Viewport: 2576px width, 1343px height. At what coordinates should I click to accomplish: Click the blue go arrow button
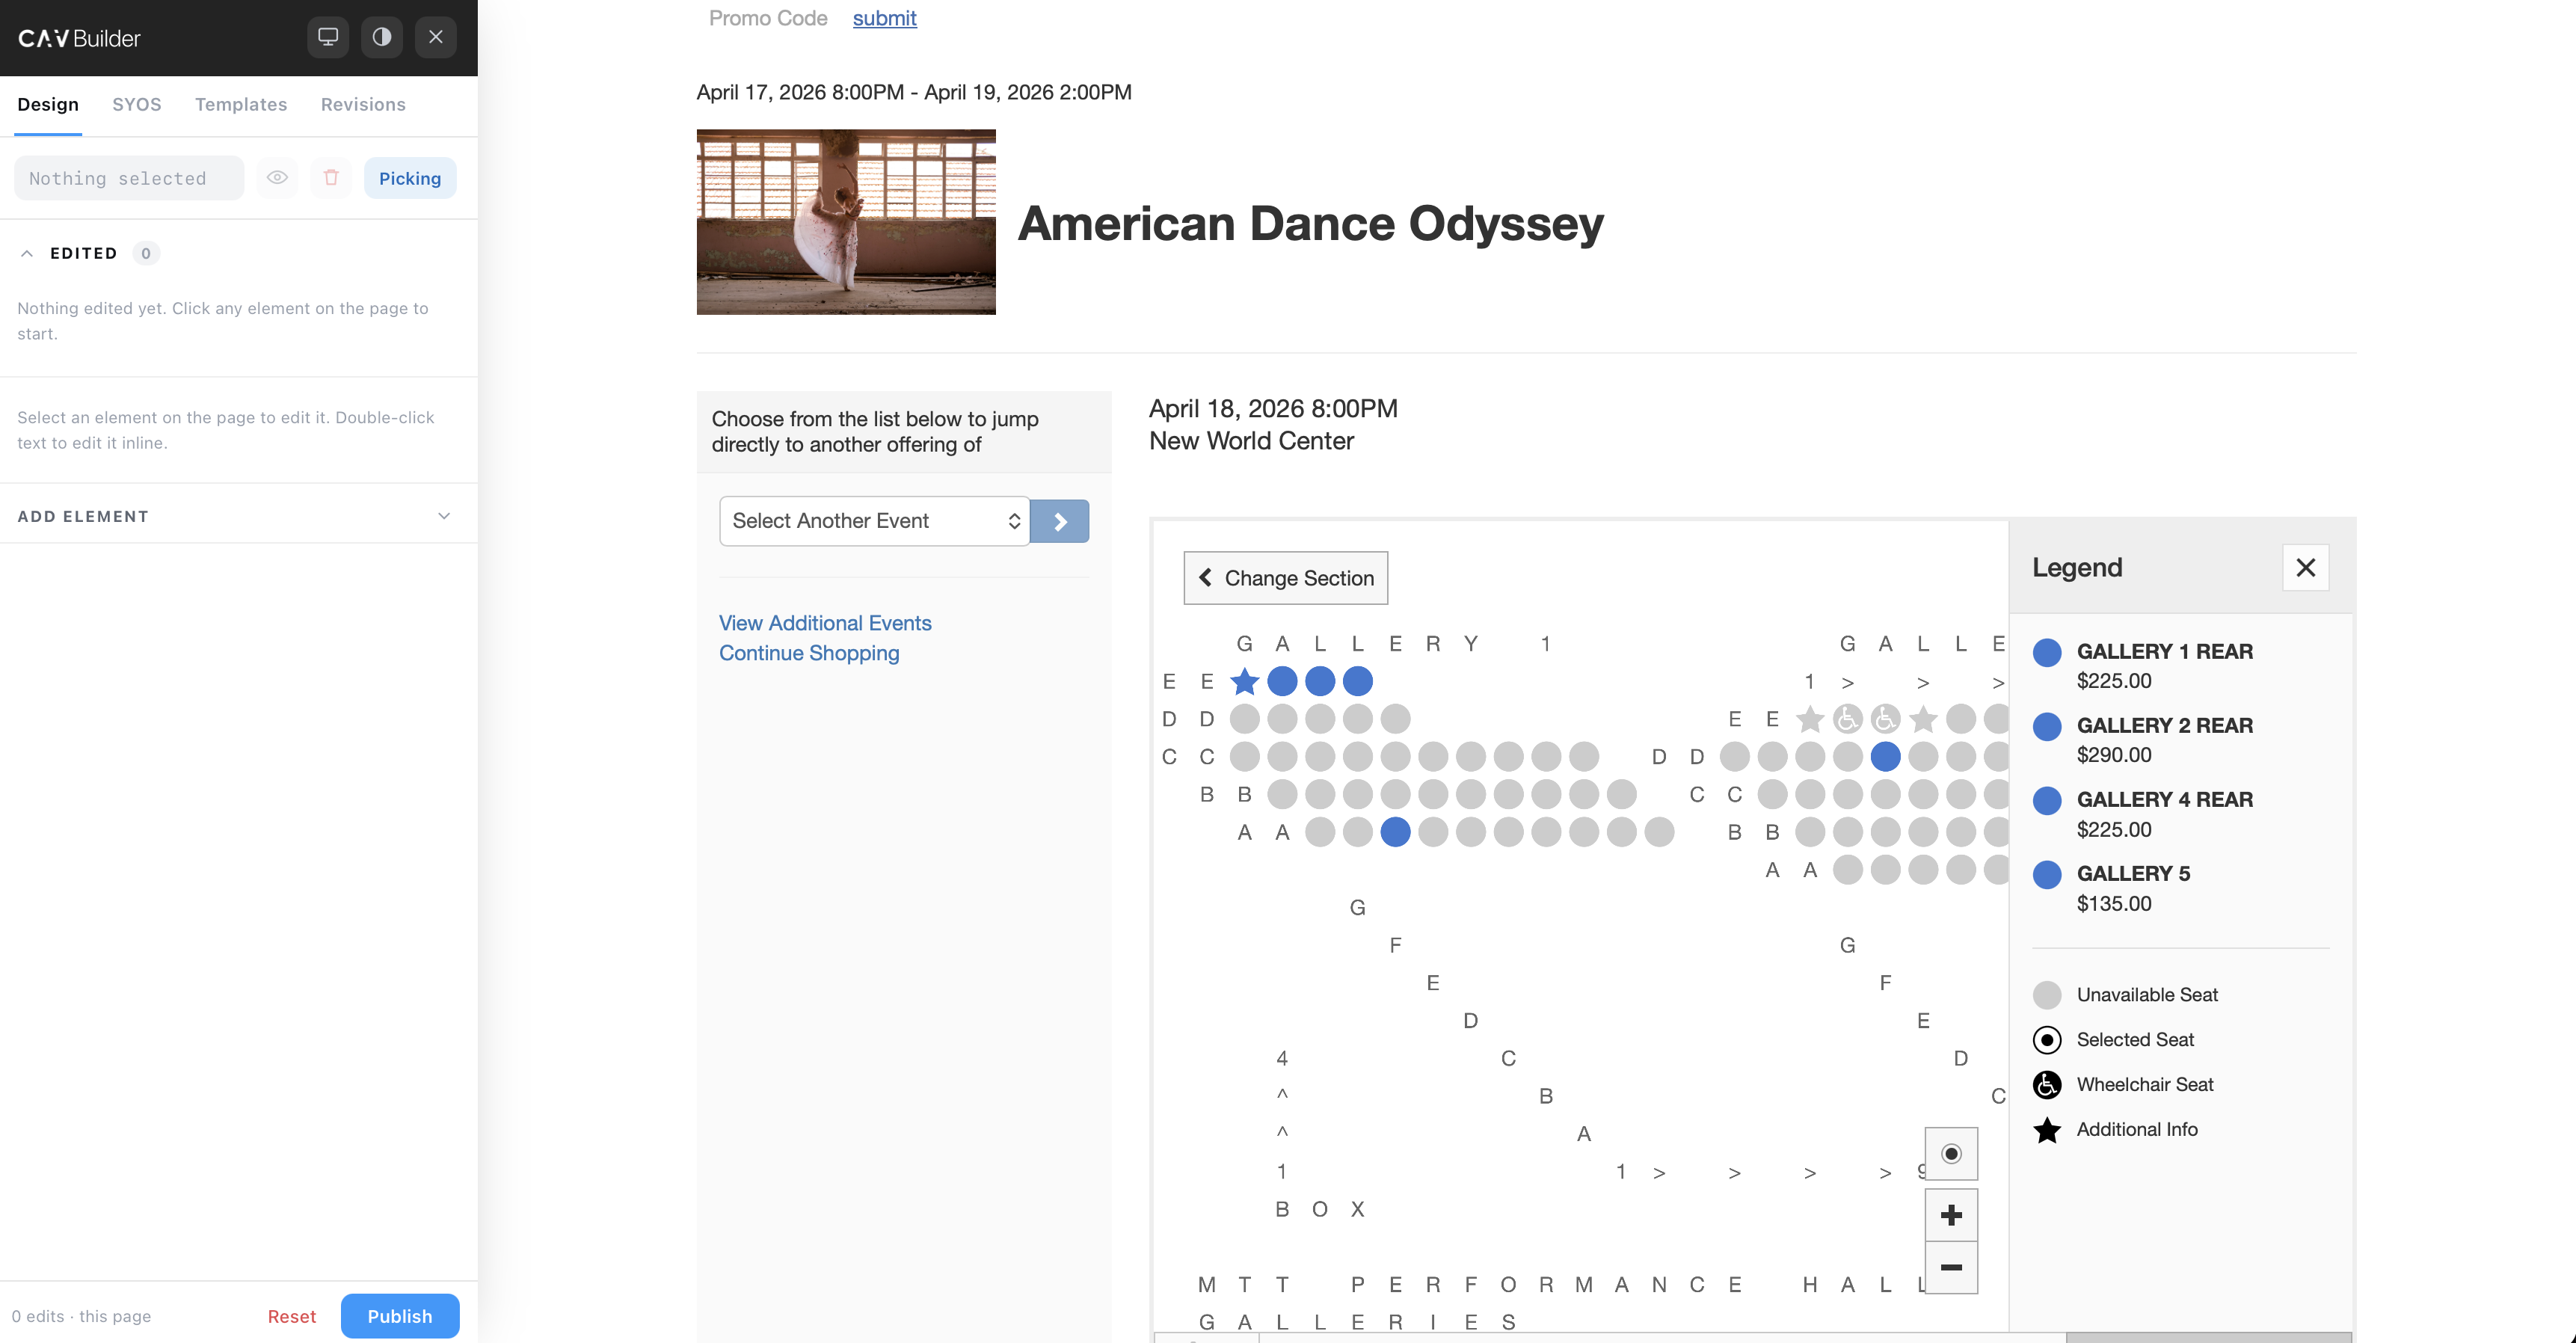(1060, 521)
